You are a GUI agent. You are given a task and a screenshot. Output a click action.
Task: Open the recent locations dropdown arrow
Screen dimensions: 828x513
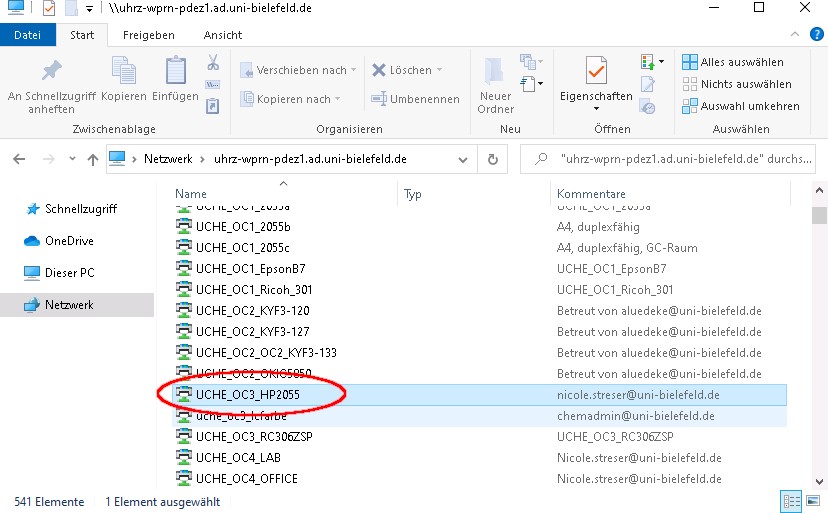(70, 159)
